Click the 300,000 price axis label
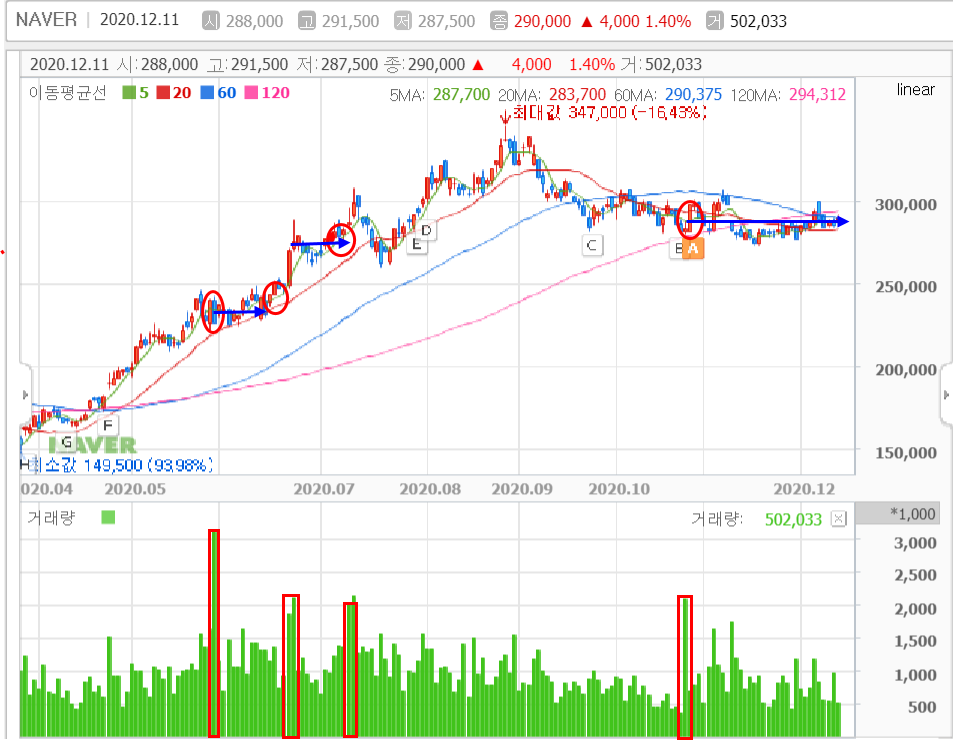The image size is (953, 740). [x=906, y=205]
